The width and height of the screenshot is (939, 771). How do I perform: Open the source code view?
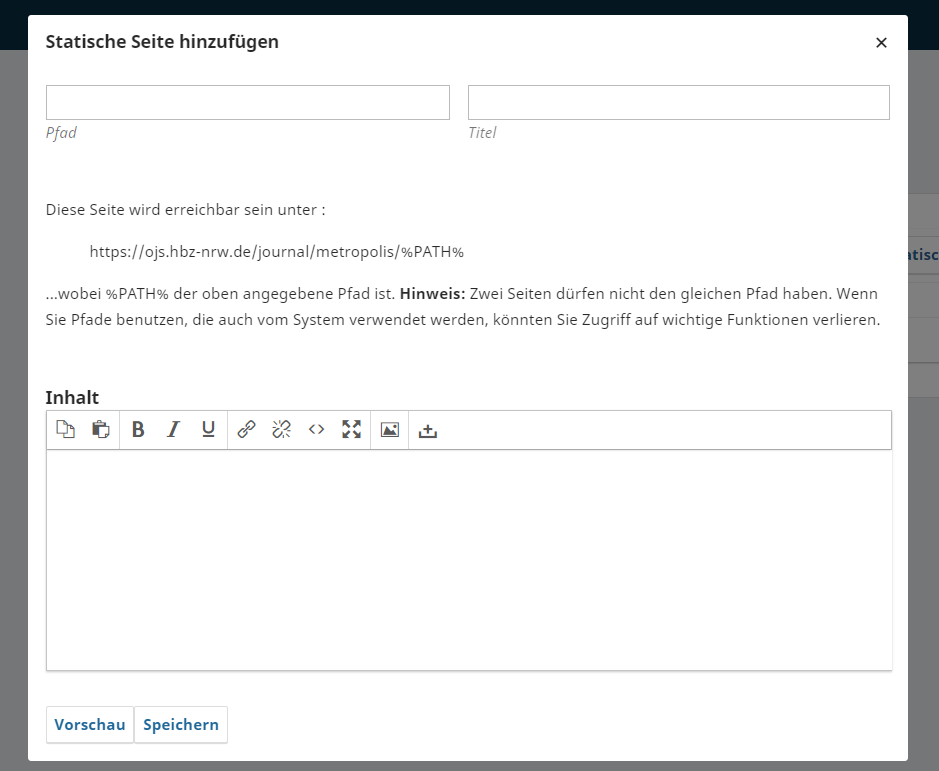(x=316, y=430)
